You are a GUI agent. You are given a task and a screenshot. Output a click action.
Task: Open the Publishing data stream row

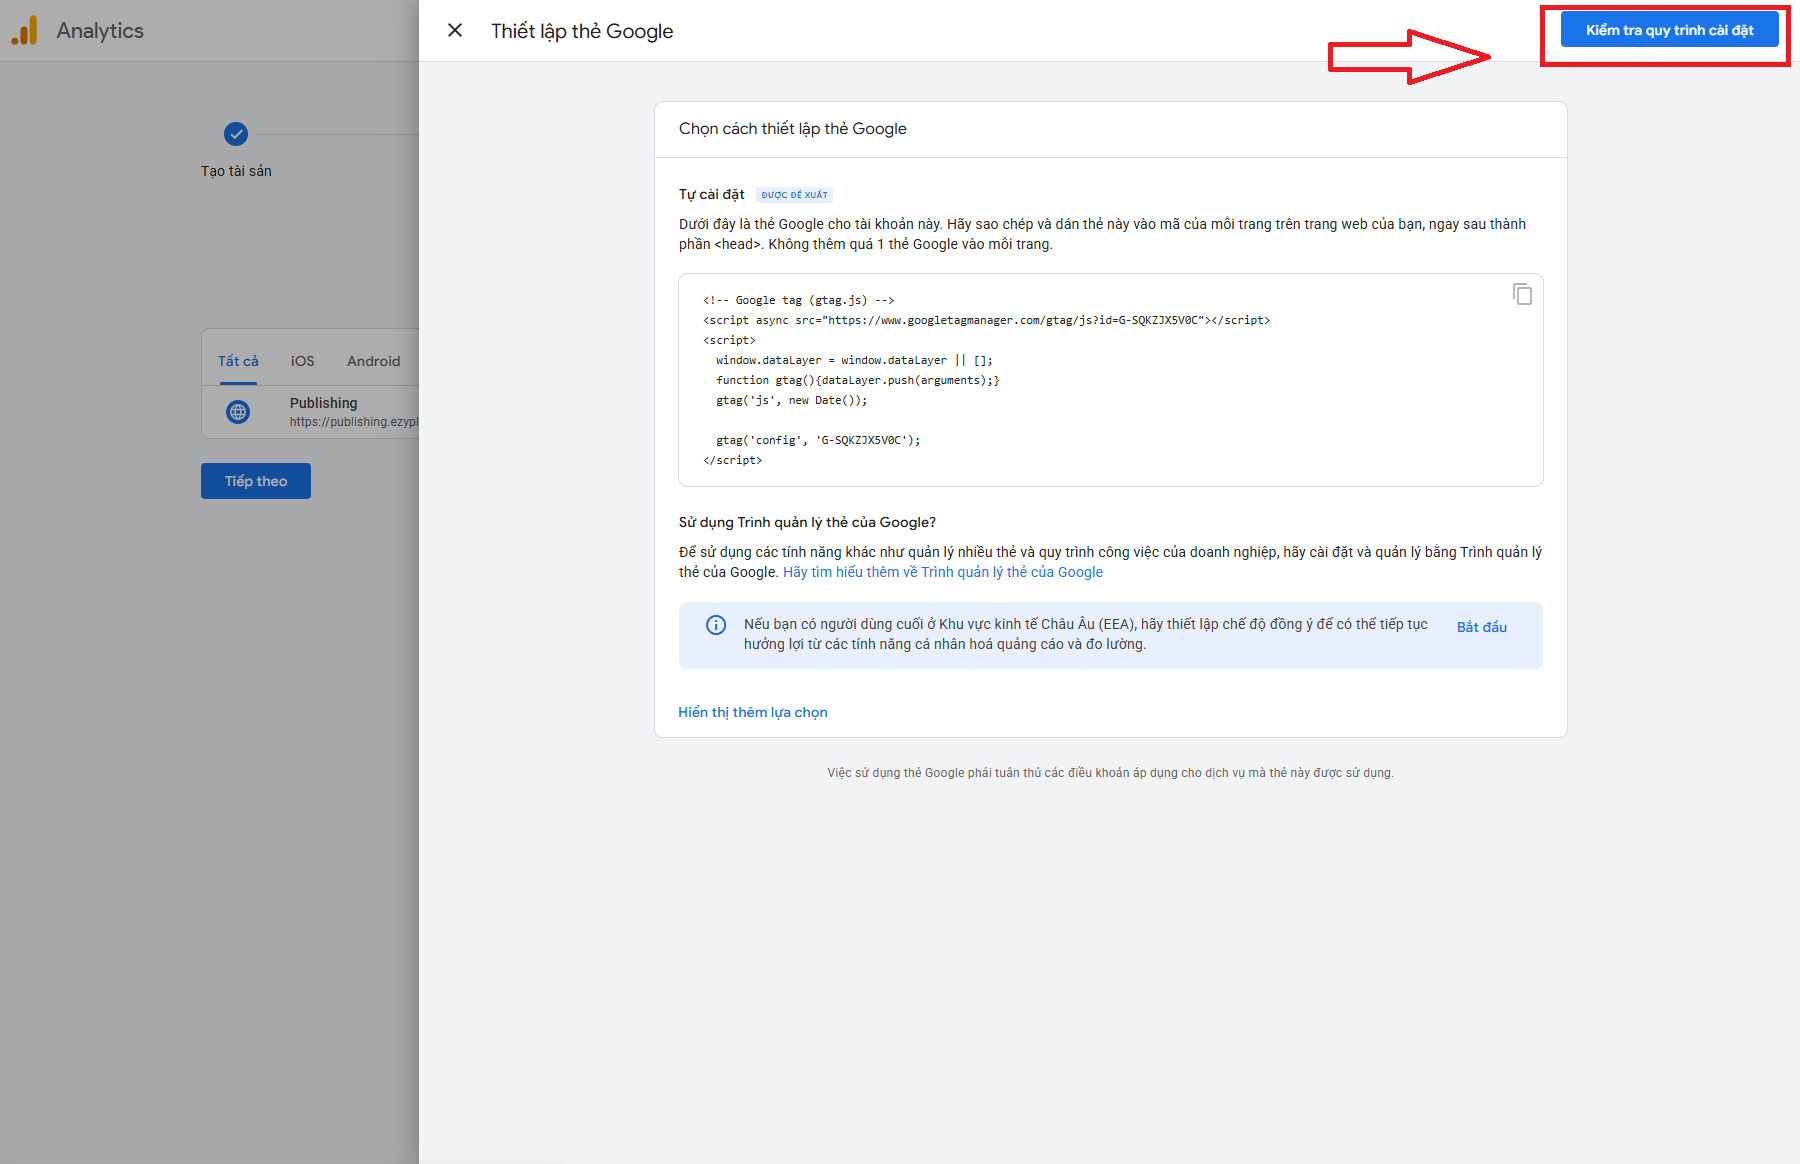pyautogui.click(x=311, y=412)
